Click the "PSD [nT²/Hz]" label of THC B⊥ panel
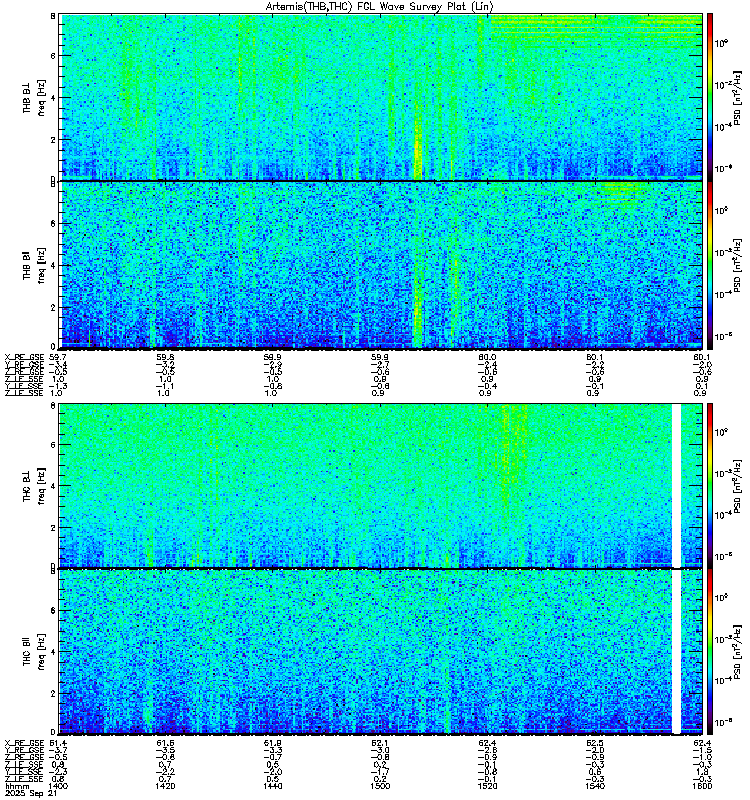The height and width of the screenshot is (800, 750). coord(737,486)
